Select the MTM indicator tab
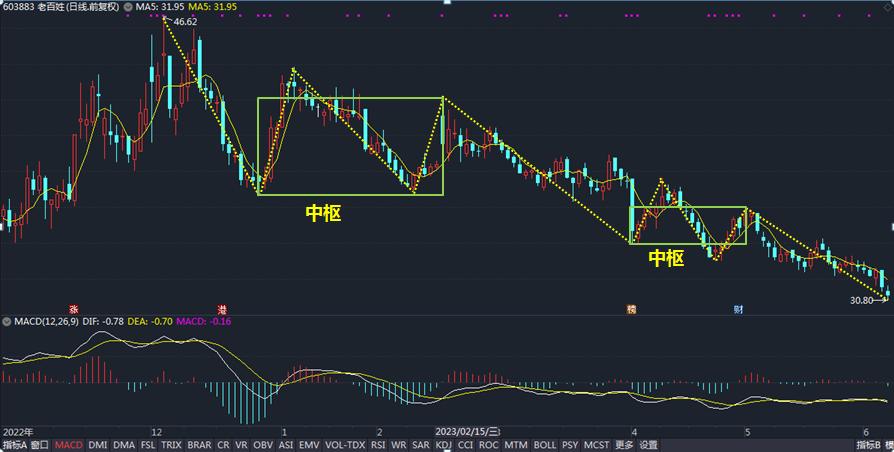 click(516, 445)
